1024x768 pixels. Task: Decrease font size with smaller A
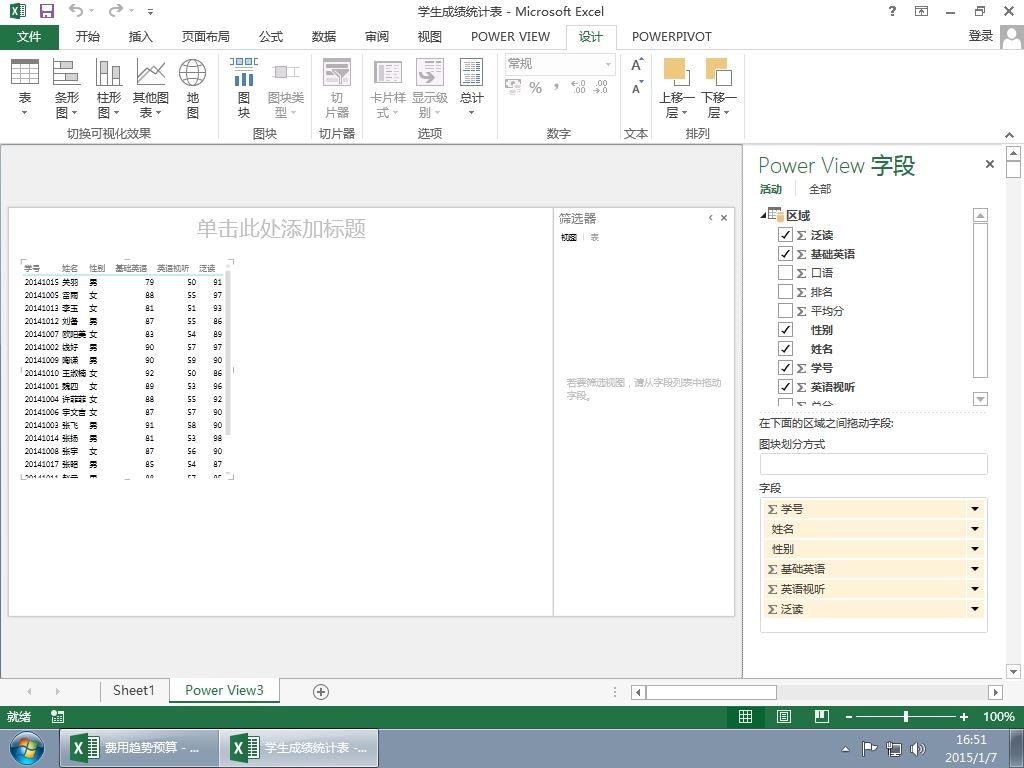click(637, 87)
